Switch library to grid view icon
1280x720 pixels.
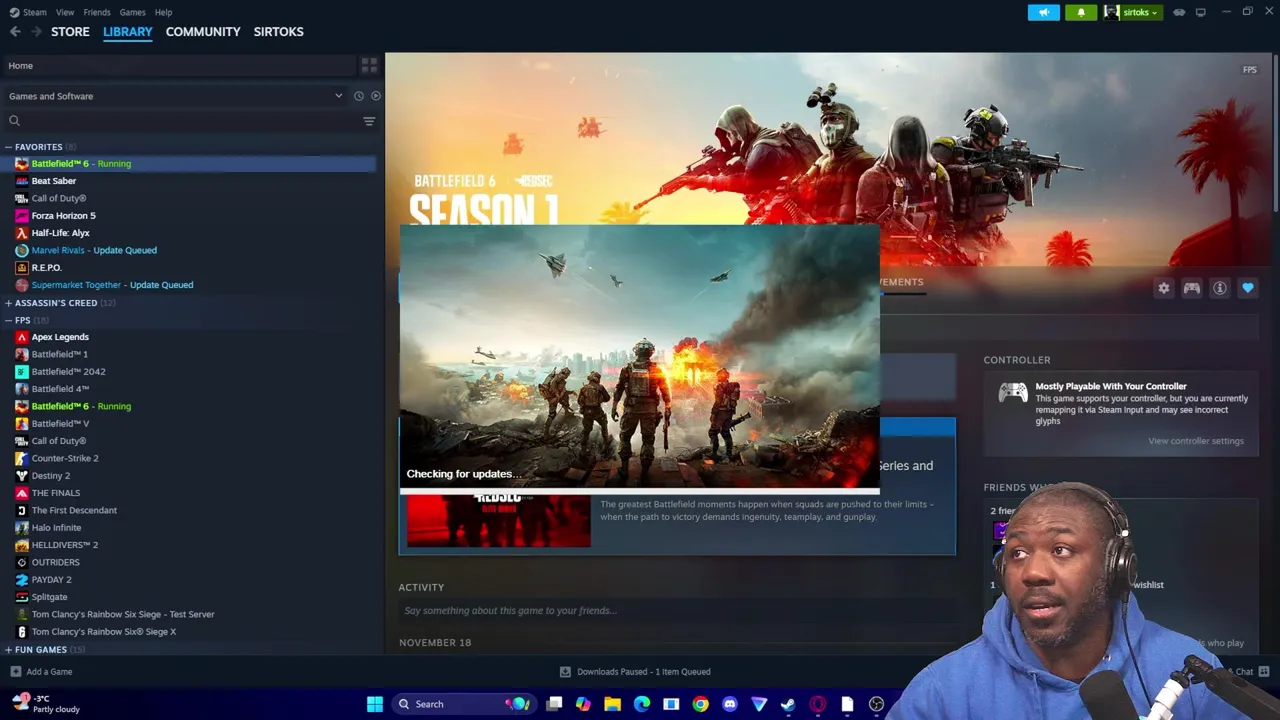click(x=369, y=66)
